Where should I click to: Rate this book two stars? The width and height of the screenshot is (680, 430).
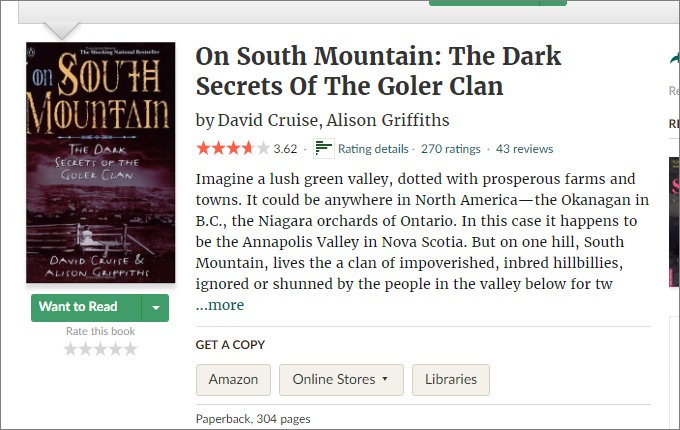click(x=85, y=349)
